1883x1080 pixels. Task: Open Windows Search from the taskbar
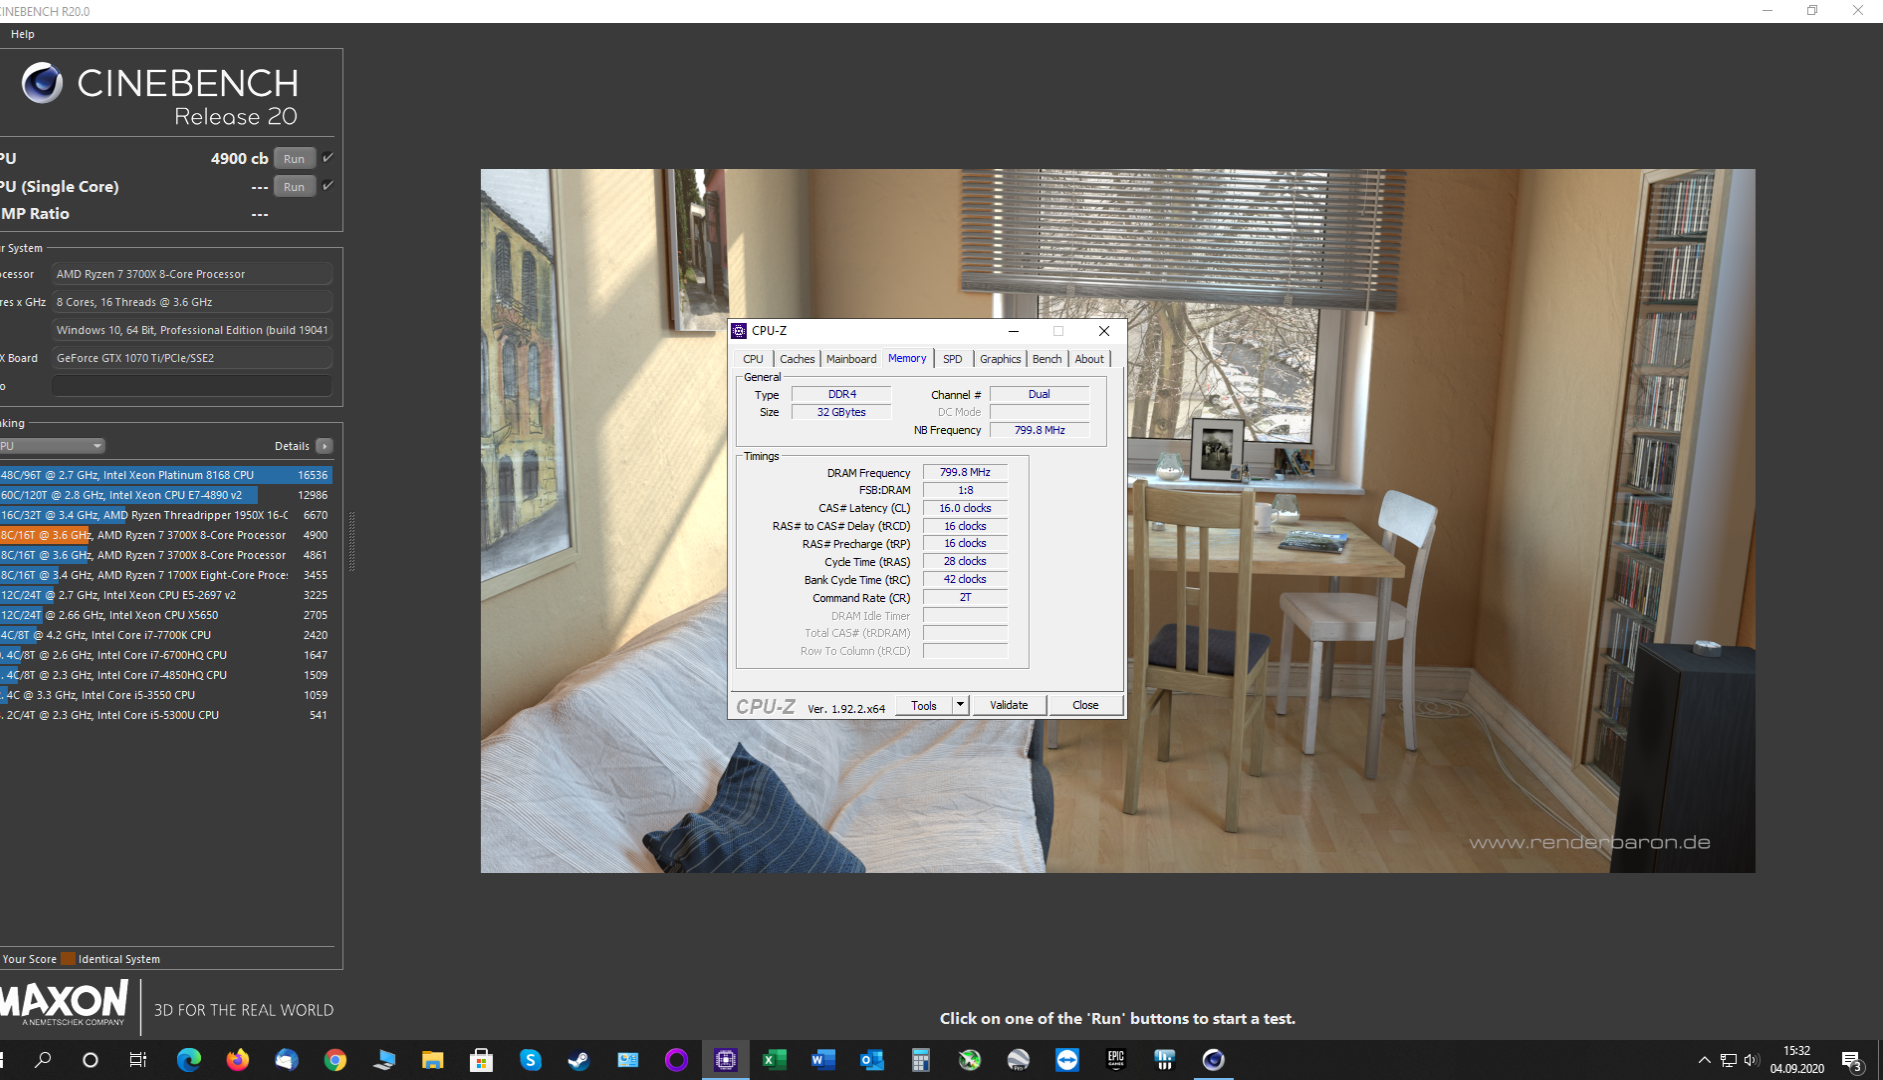(x=42, y=1060)
